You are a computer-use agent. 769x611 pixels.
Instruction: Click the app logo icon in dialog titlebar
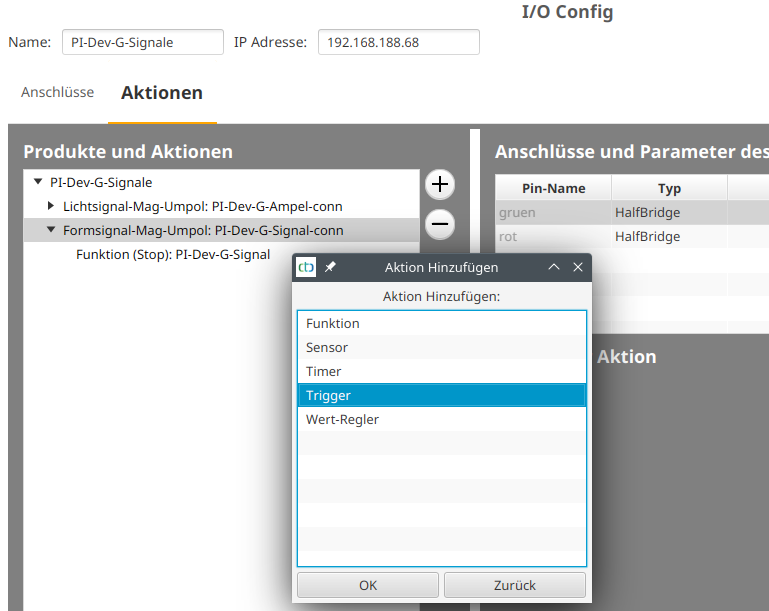[x=307, y=268]
